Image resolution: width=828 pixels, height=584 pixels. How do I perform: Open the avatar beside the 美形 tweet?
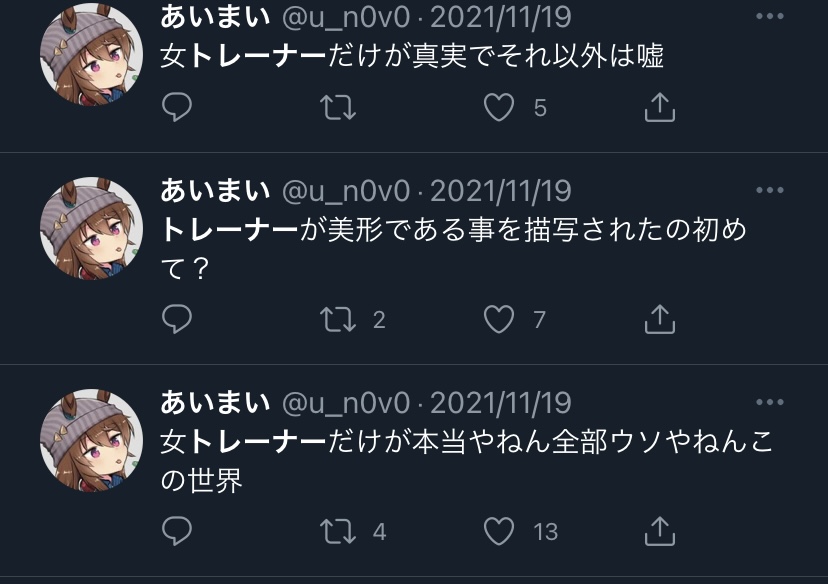pos(91,228)
